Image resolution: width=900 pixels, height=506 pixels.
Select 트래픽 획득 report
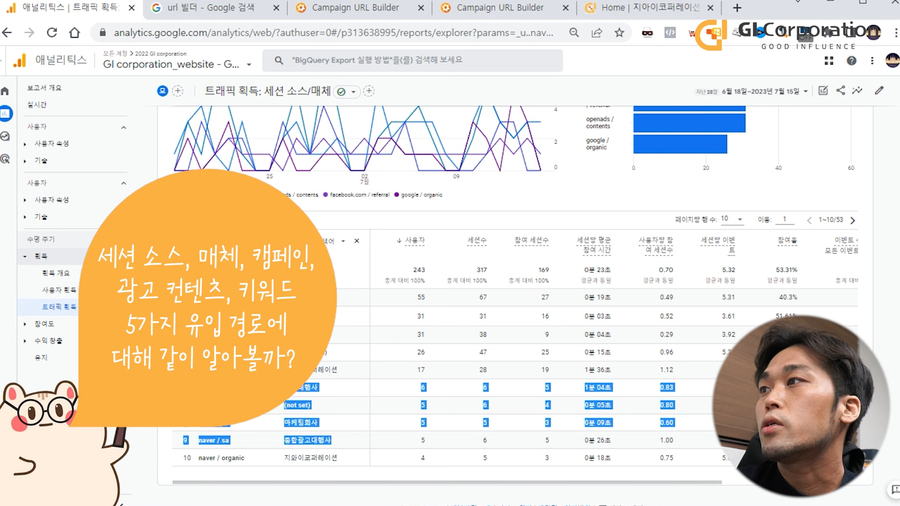click(59, 307)
